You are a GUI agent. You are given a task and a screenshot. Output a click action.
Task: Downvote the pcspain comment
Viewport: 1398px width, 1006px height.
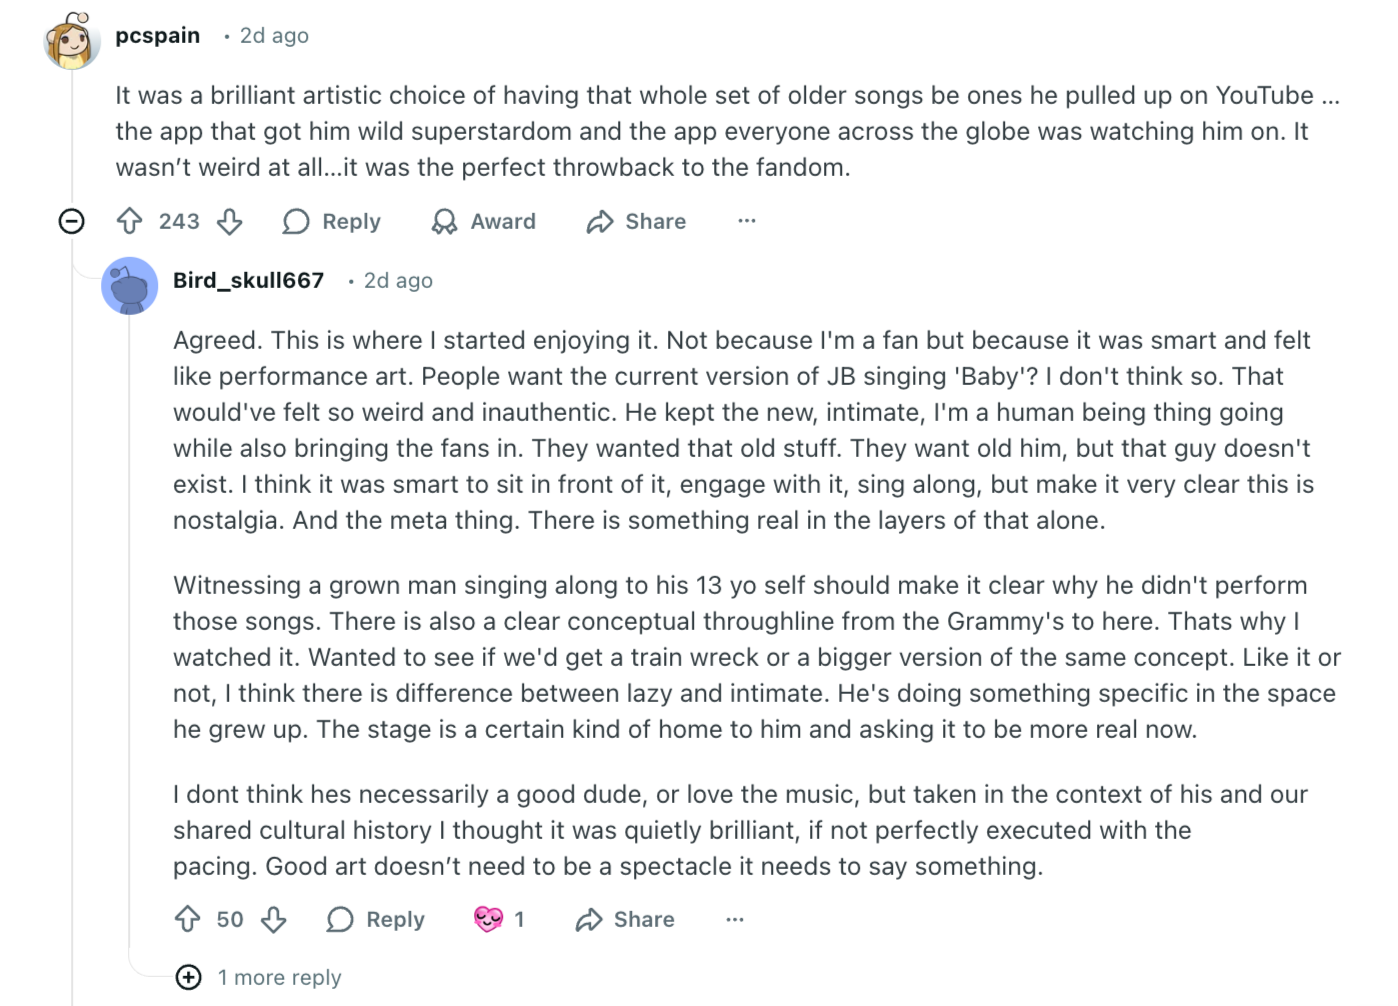[230, 221]
